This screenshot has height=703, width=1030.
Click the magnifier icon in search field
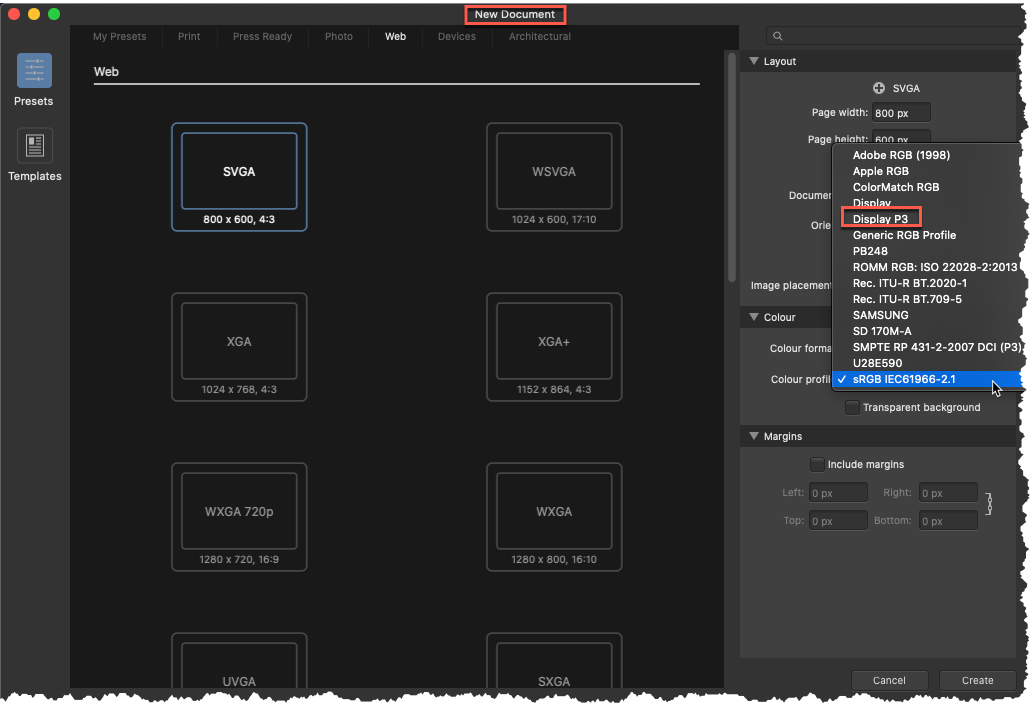click(x=777, y=35)
